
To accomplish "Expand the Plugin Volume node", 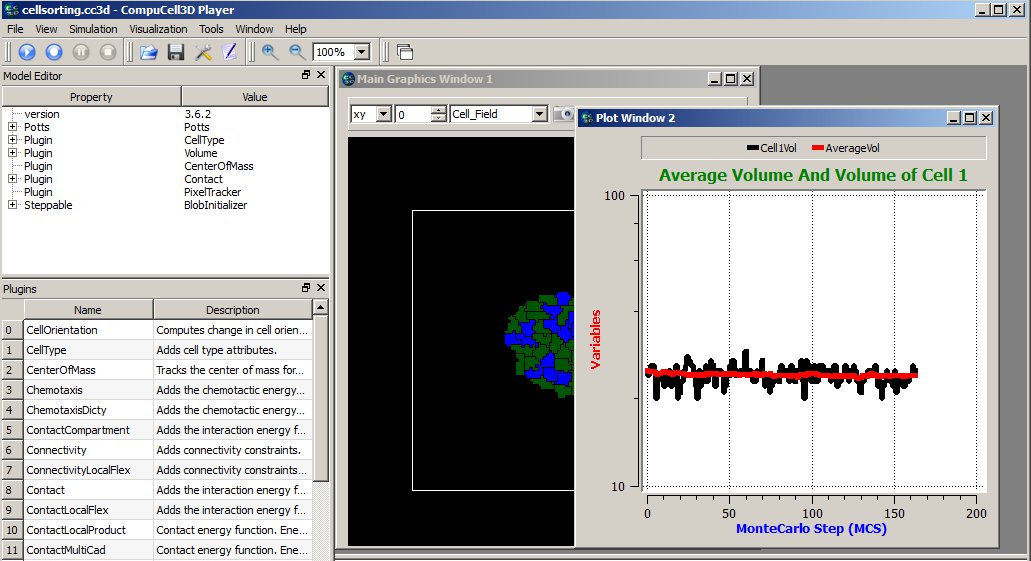I will tap(12, 153).
